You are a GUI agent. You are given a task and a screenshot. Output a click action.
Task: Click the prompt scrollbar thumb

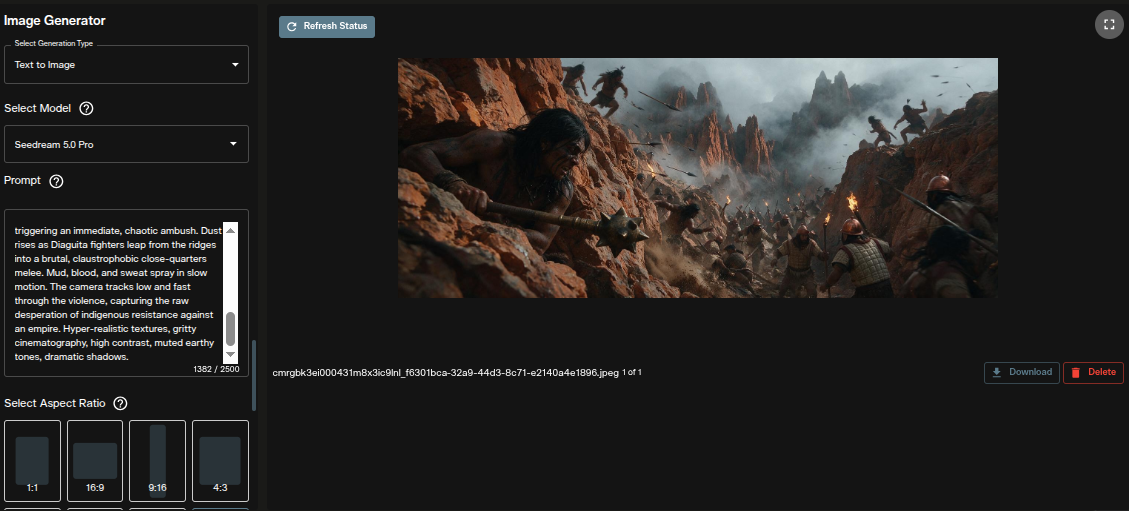tap(230, 329)
